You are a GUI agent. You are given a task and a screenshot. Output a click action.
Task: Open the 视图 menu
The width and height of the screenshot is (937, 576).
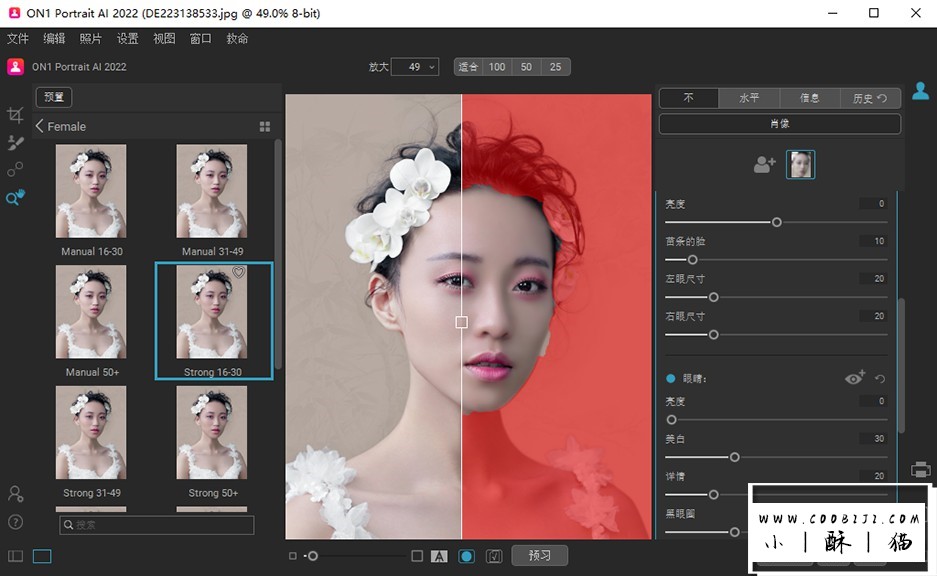164,38
